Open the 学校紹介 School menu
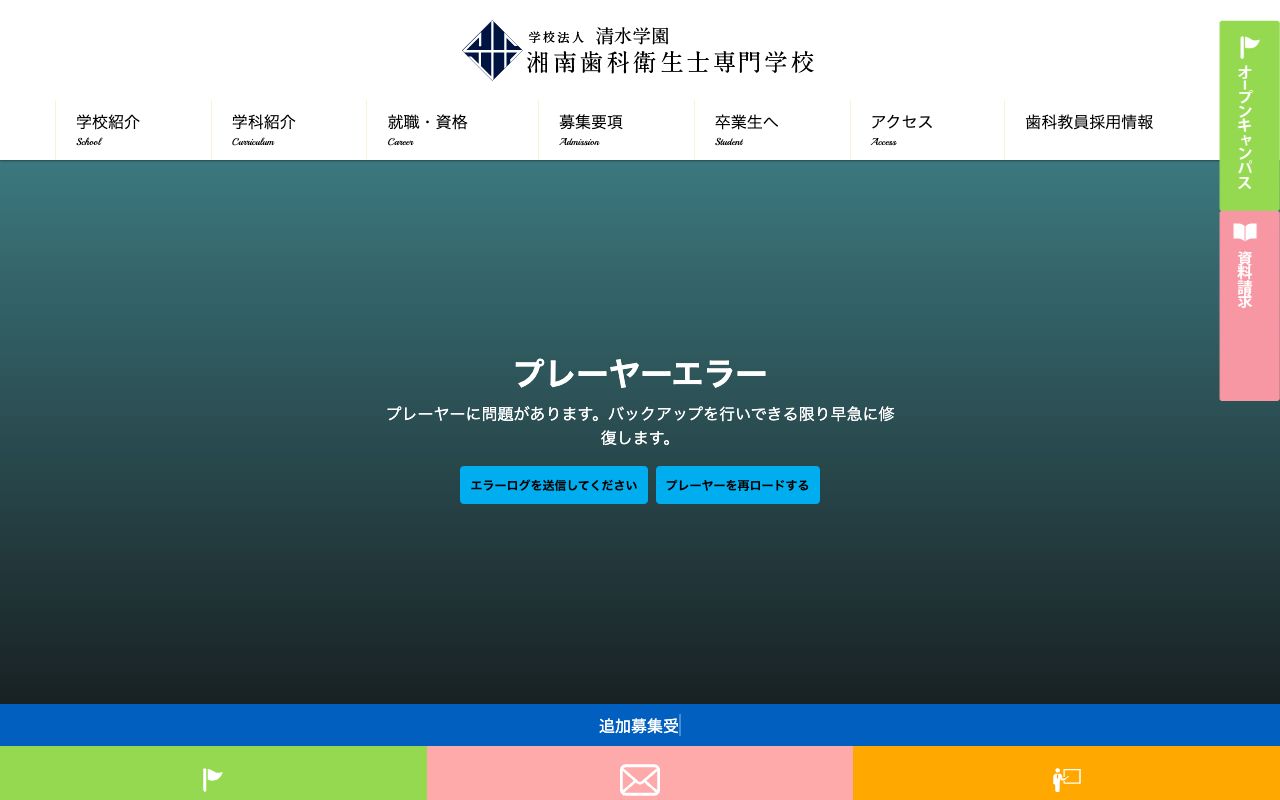Screen dimensions: 1280x800 (x=108, y=128)
